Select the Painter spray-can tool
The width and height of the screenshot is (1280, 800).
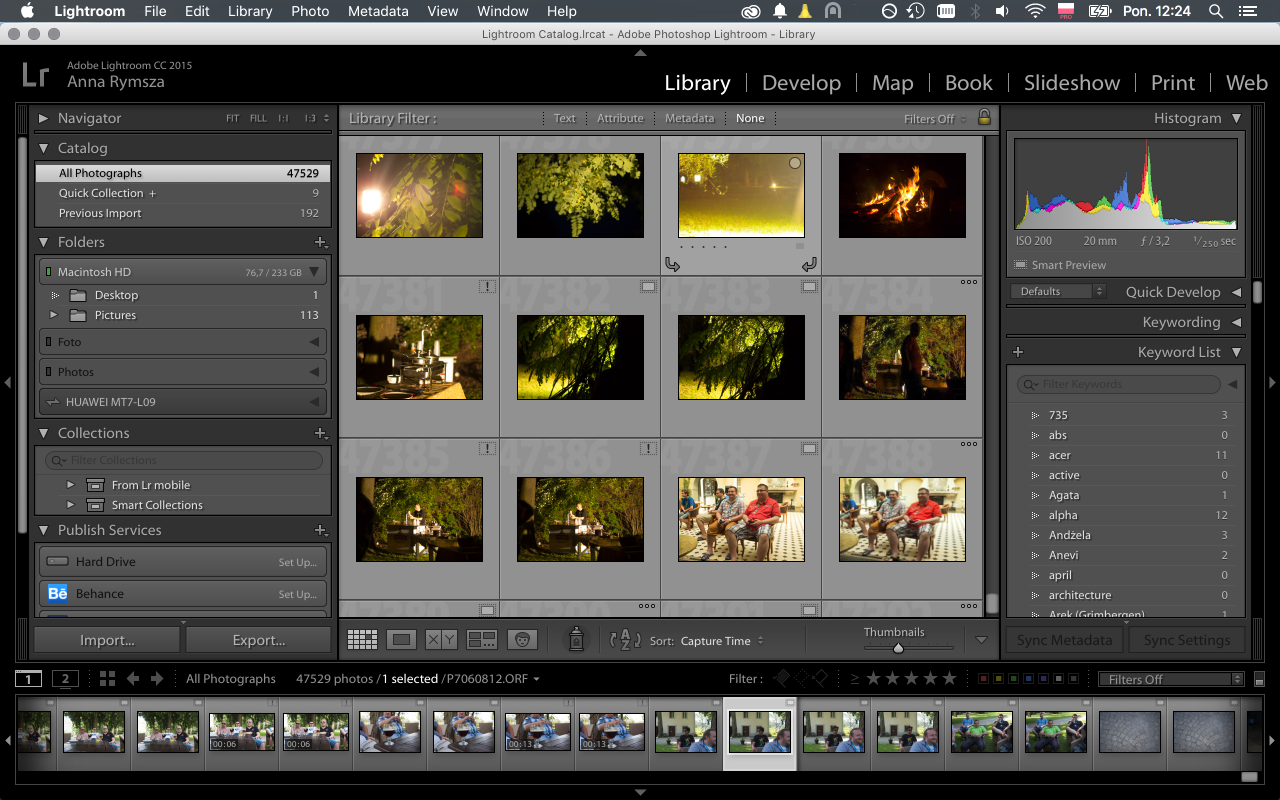577,639
